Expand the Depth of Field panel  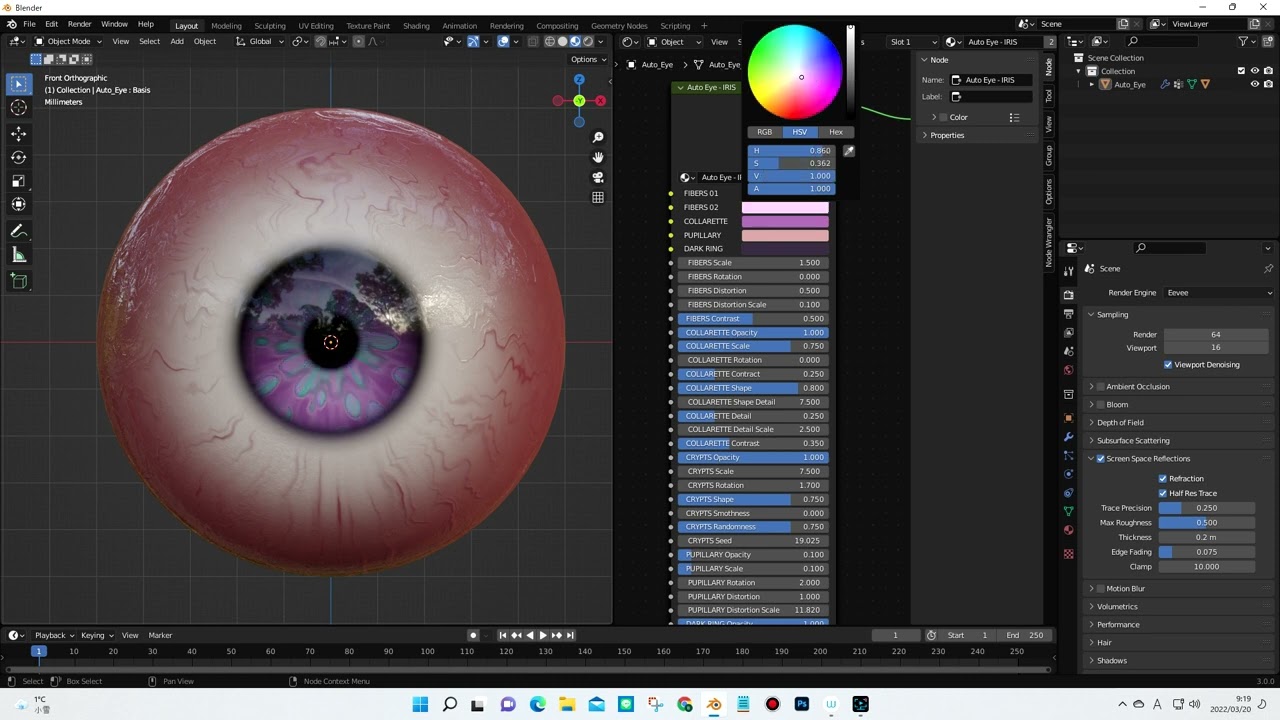[x=1120, y=423]
